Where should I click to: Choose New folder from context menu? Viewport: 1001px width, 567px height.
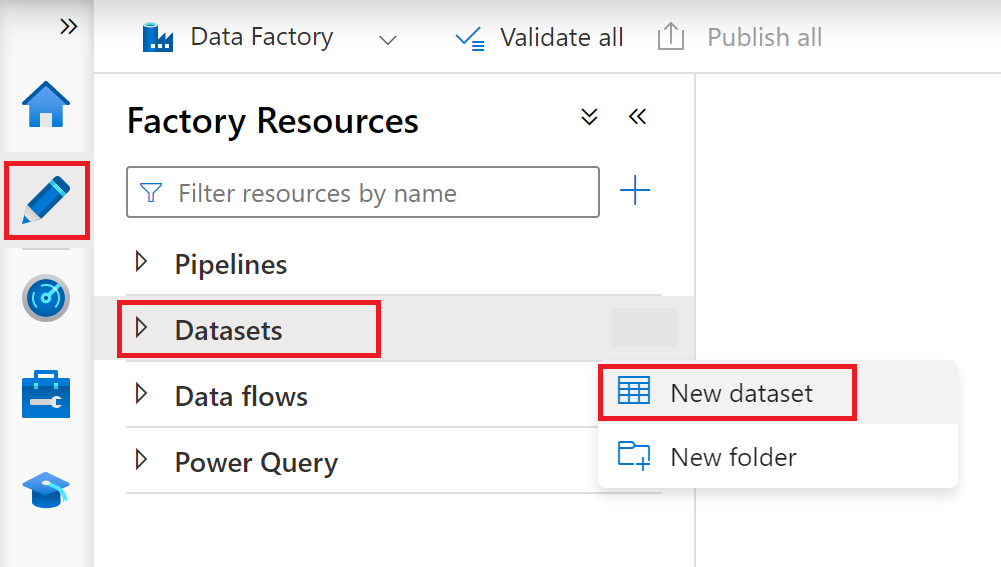(x=733, y=457)
